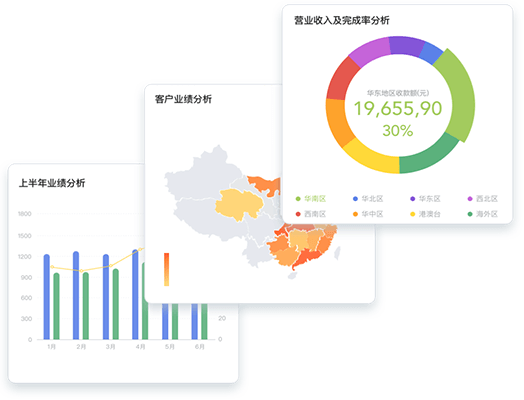This screenshot has width=524, height=400.
Task: Click the red 西南区 legend marker
Action: 298,214
